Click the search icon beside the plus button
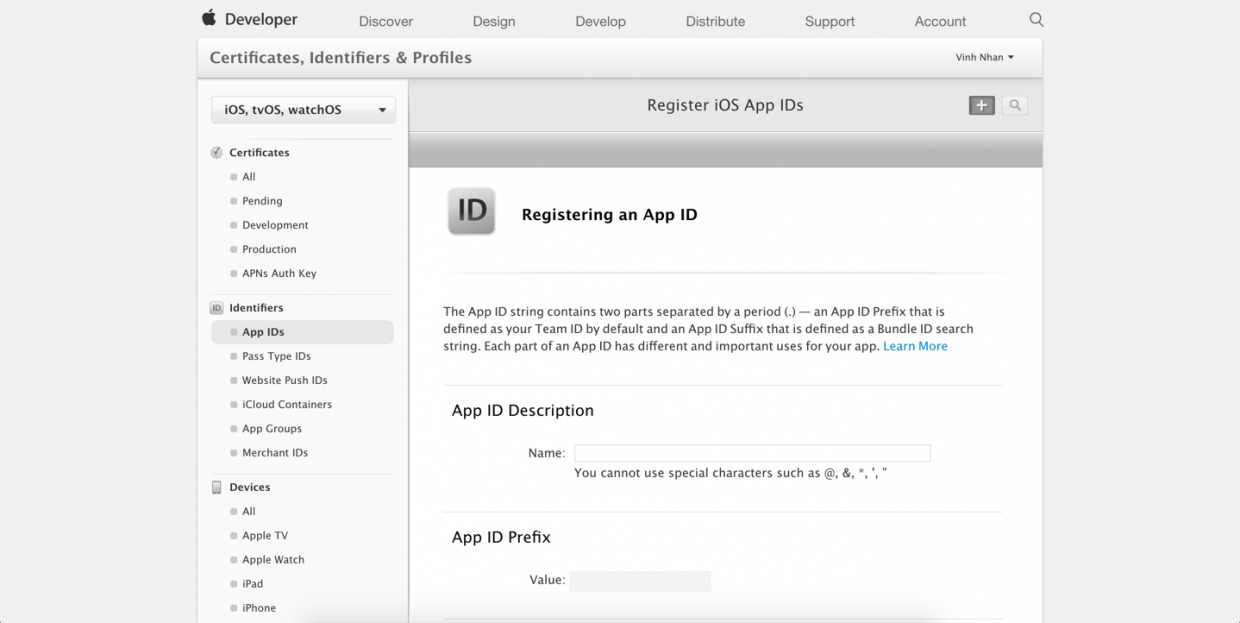The width and height of the screenshot is (1240, 623). (x=1014, y=105)
